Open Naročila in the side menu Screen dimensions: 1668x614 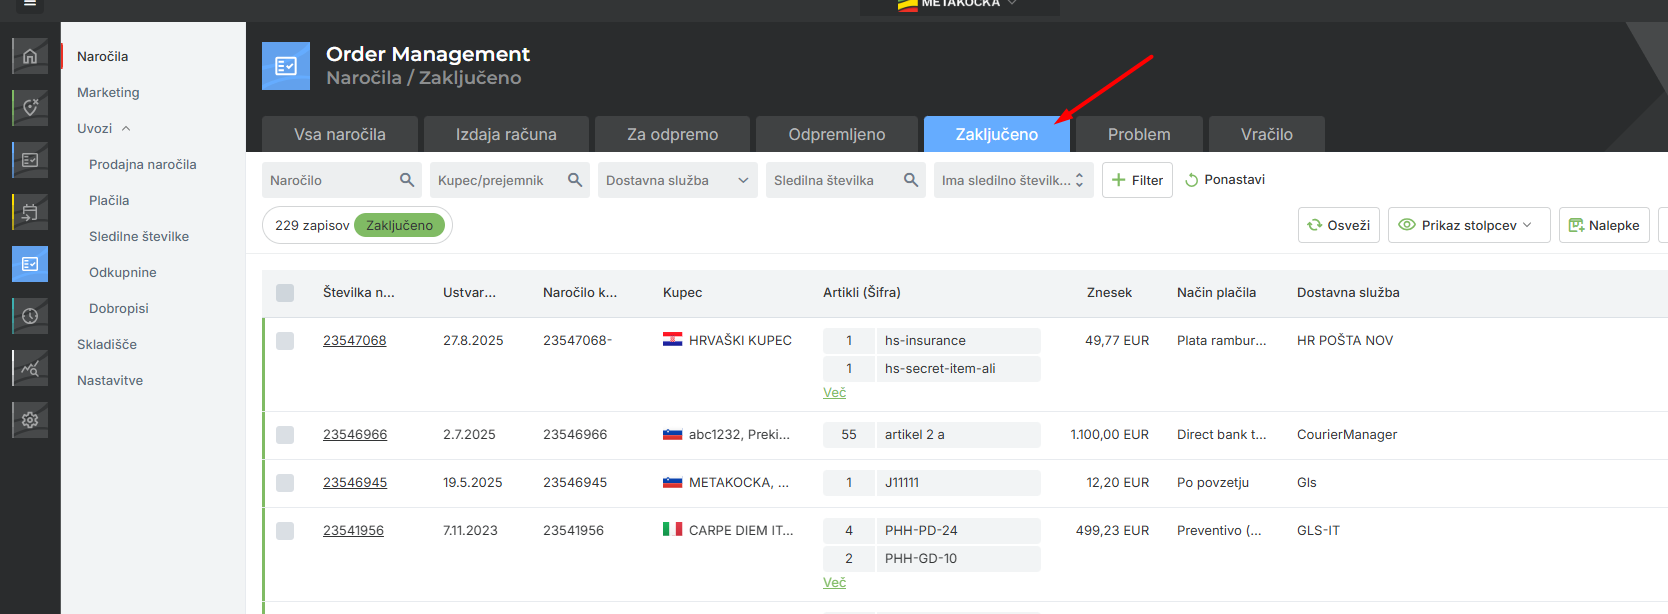(x=103, y=56)
